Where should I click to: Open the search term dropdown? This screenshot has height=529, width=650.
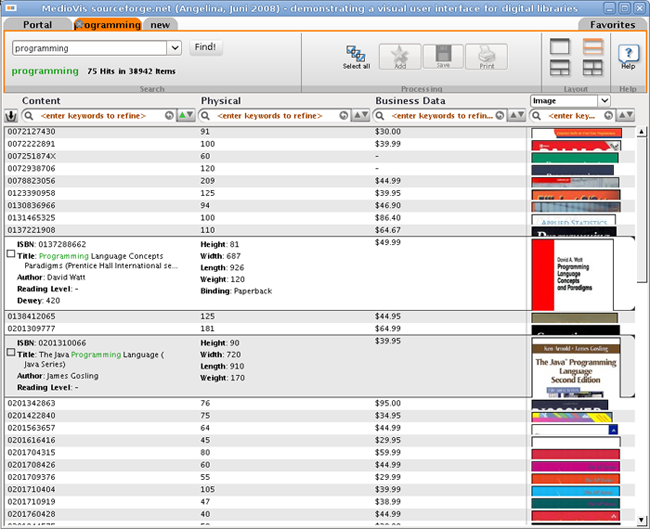tap(175, 47)
